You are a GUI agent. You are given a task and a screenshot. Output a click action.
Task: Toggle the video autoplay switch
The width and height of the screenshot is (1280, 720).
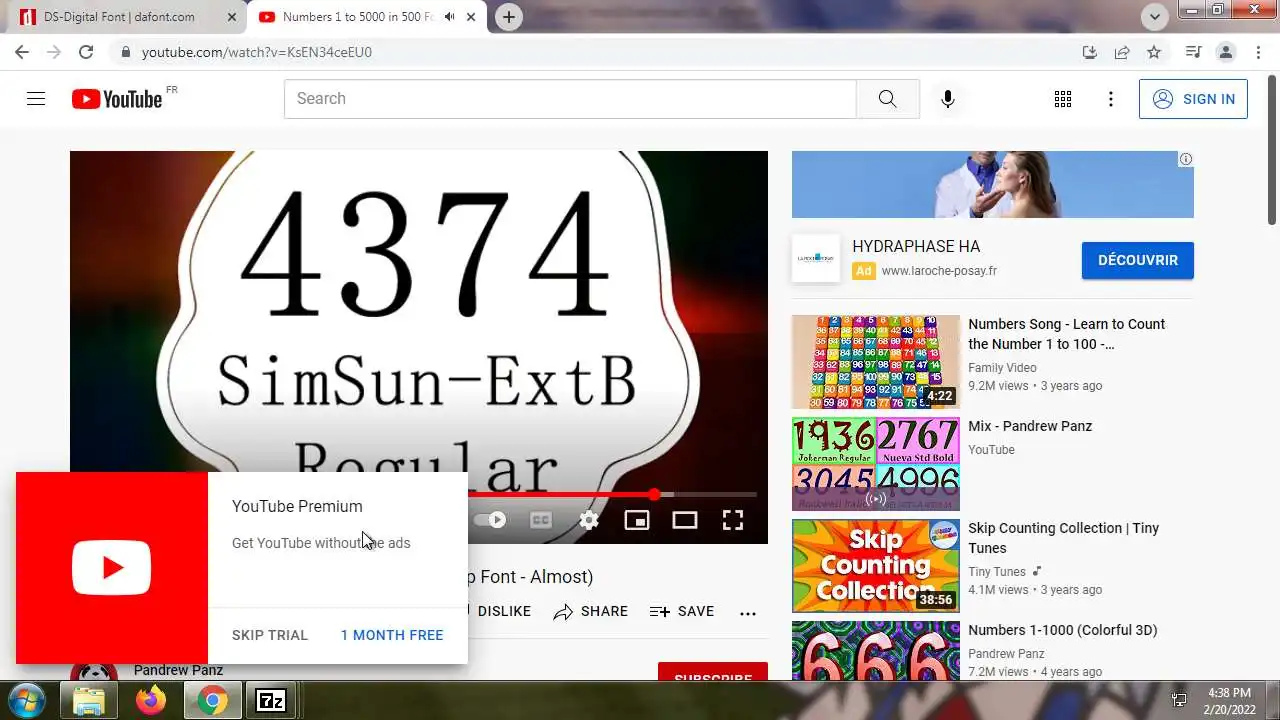[490, 520]
